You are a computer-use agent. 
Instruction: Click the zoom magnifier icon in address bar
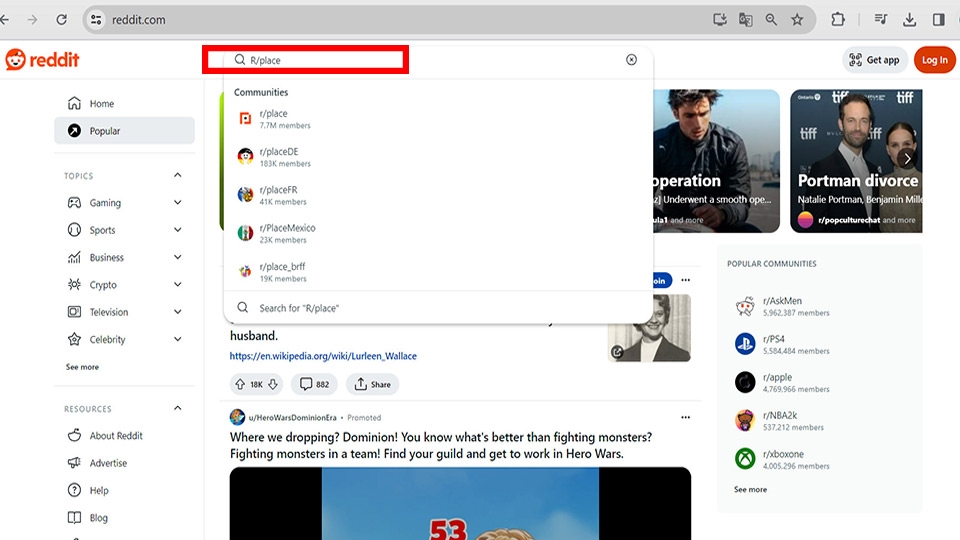[771, 20]
